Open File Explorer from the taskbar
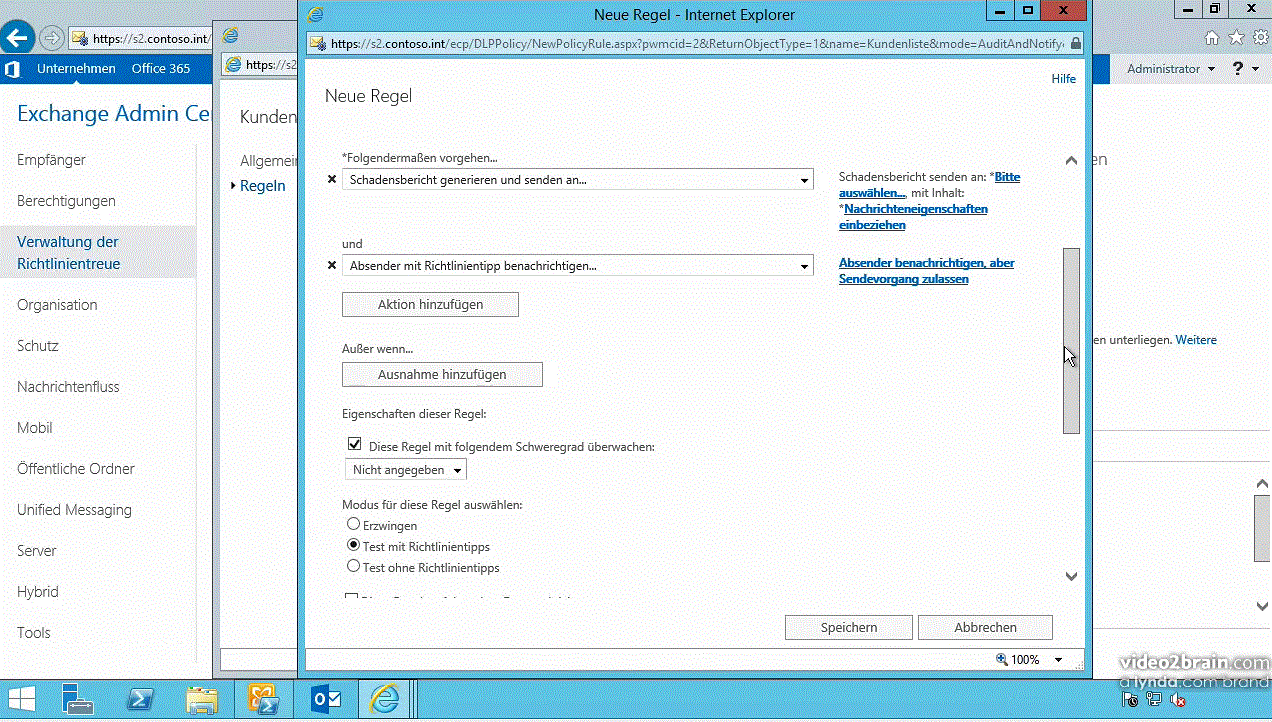 (202, 698)
